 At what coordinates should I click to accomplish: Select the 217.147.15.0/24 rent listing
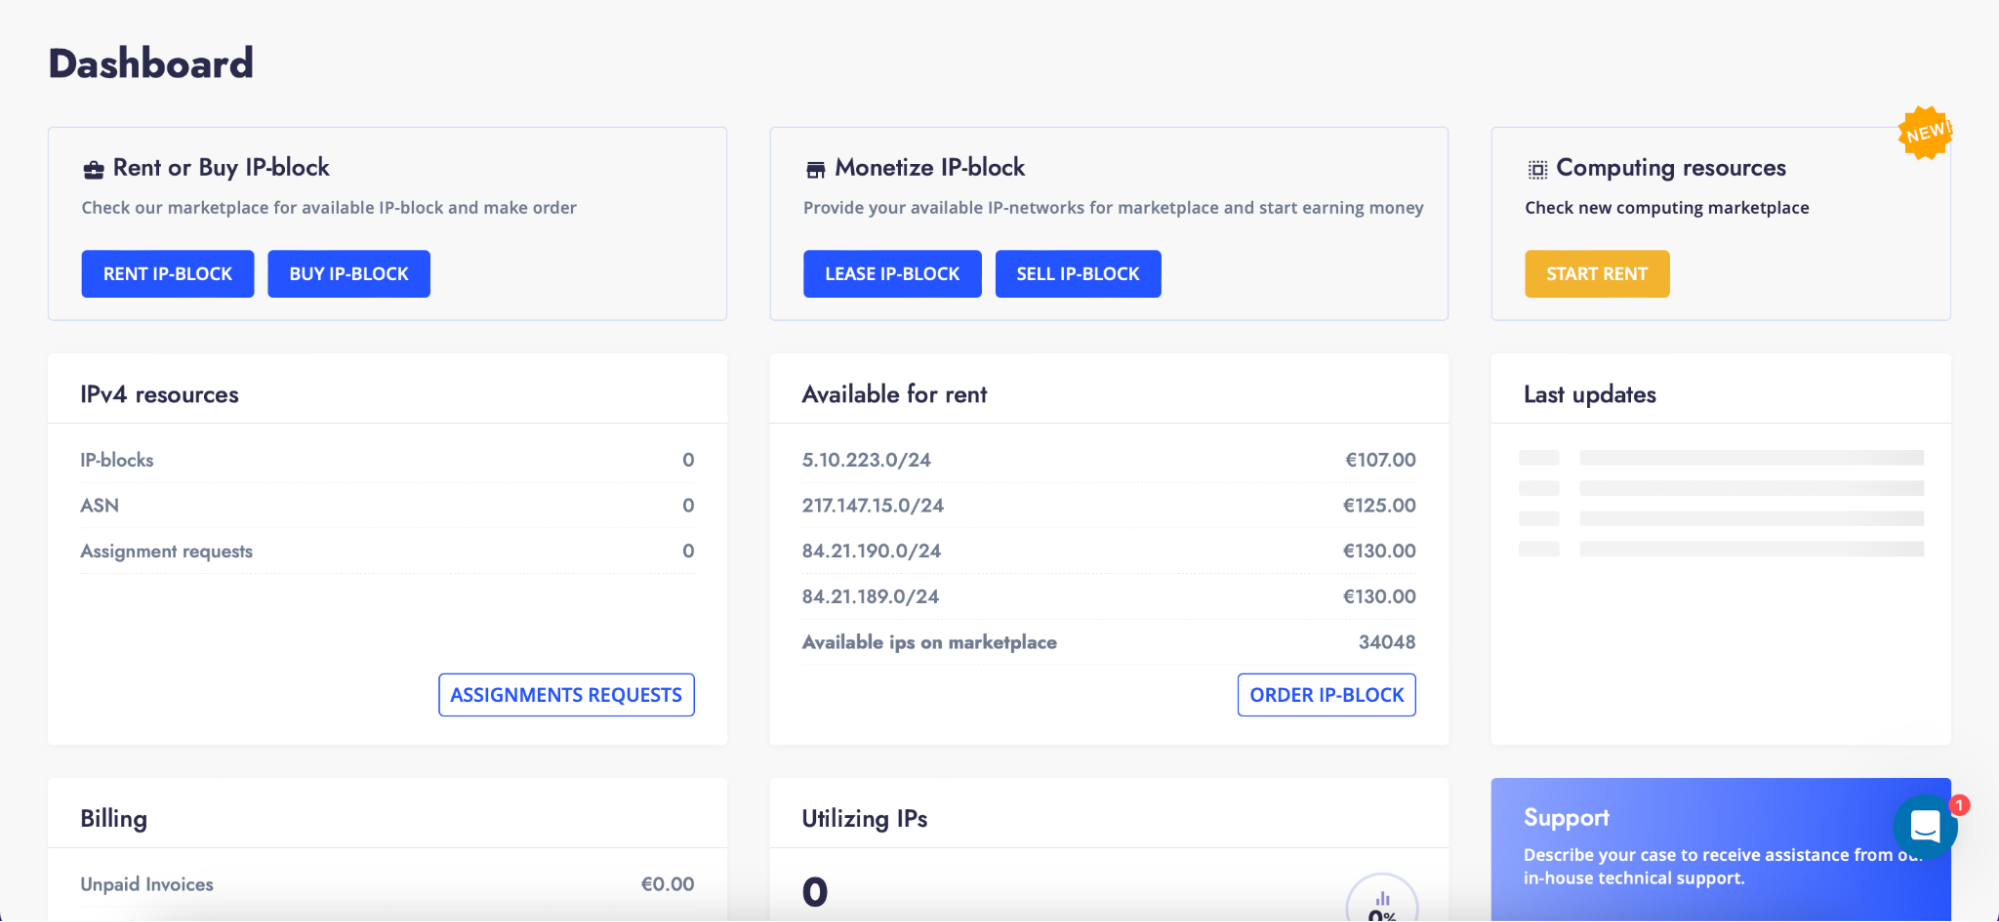point(872,506)
